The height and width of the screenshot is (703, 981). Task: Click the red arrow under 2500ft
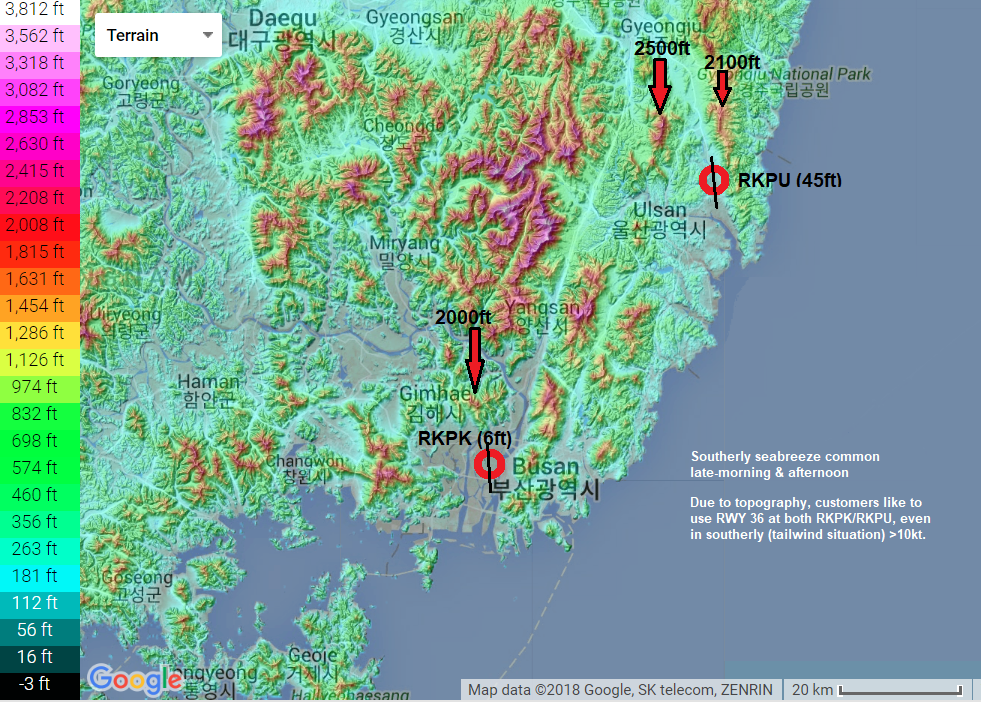[659, 86]
